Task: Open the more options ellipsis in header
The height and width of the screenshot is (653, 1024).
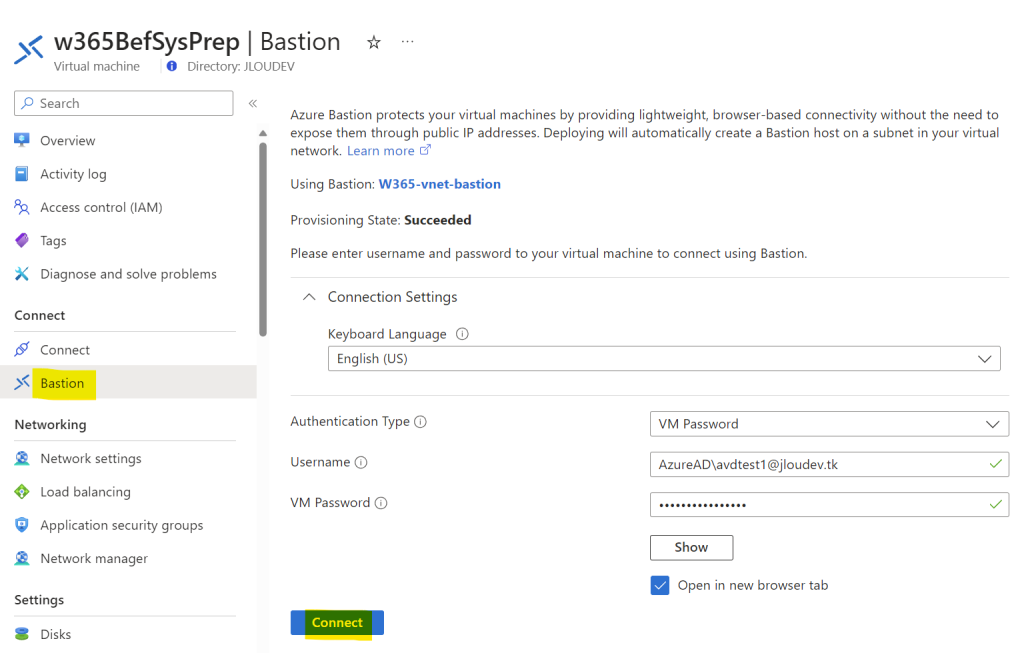Action: point(408,42)
